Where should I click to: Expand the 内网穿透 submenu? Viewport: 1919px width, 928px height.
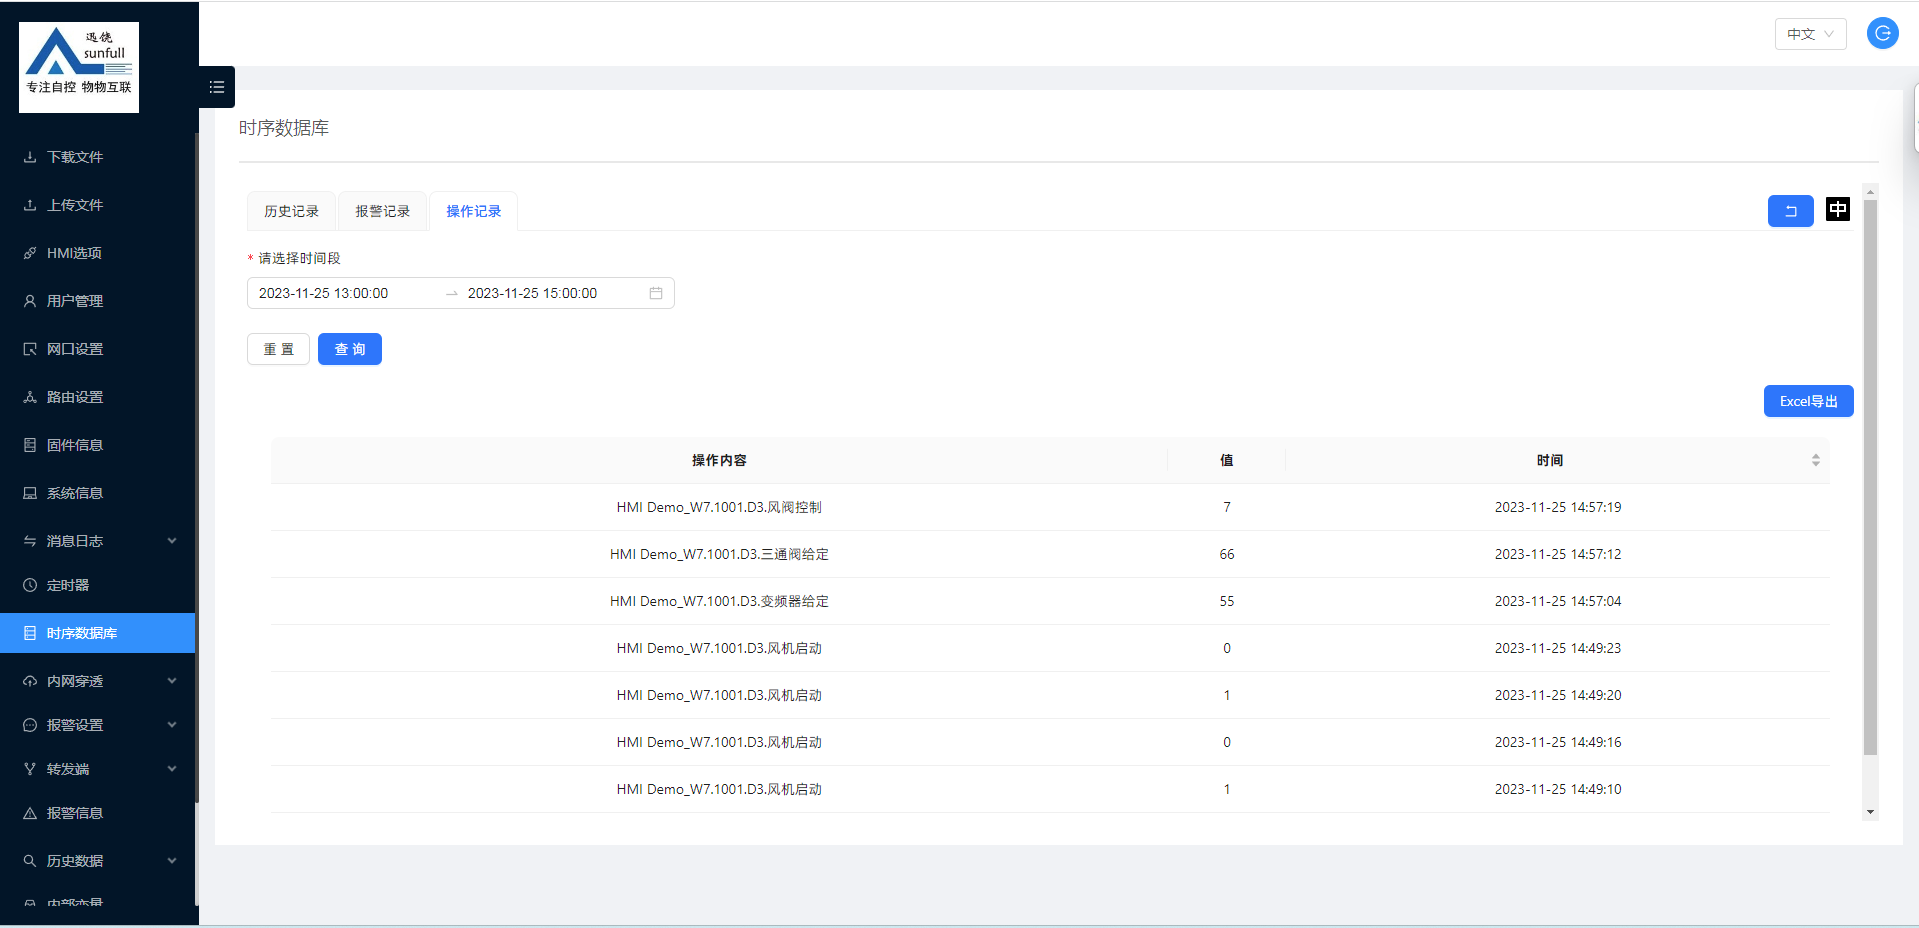[x=98, y=681]
